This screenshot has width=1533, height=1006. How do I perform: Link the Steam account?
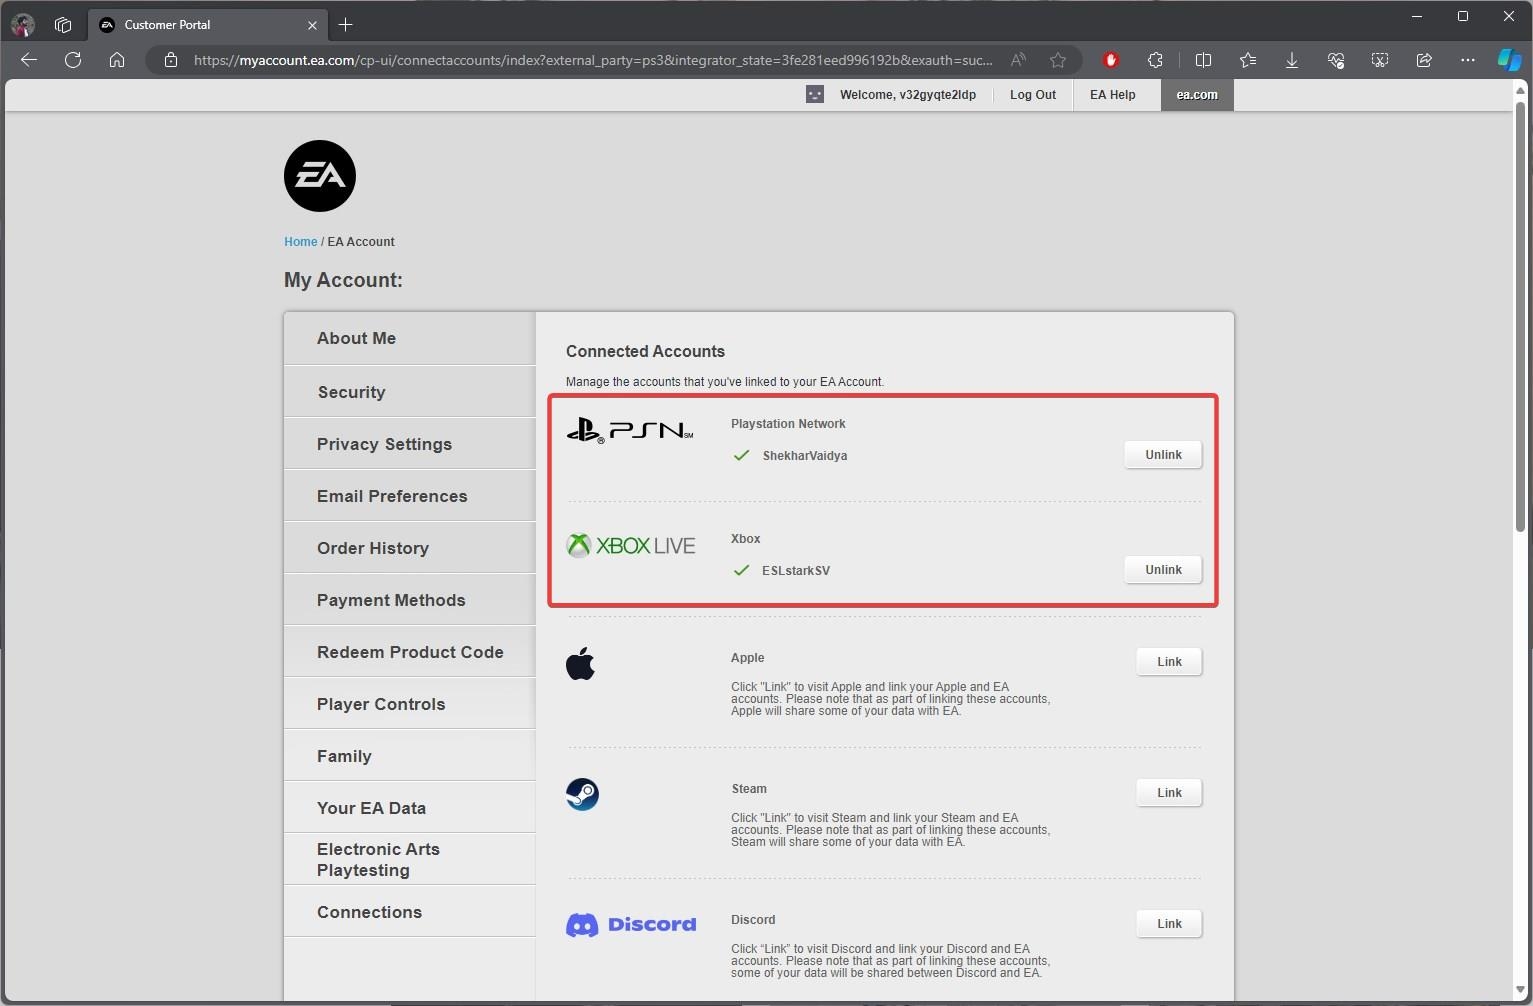[x=1167, y=792]
